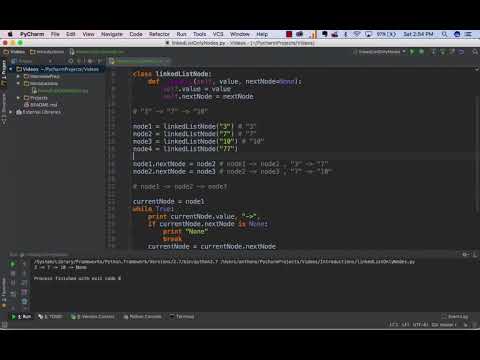Click the 'class LinkedListNode:' line
480x360 pixels.
[172, 74]
